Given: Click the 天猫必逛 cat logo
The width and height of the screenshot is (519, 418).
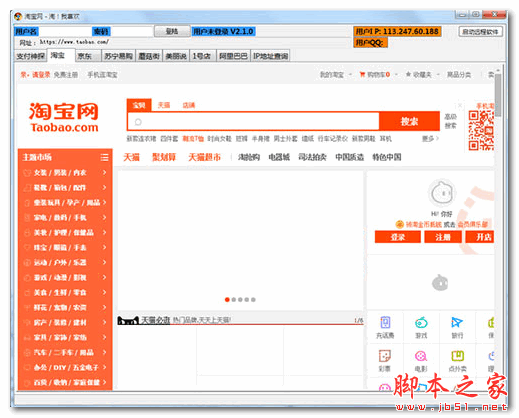Looking at the screenshot, I should pos(128,321).
